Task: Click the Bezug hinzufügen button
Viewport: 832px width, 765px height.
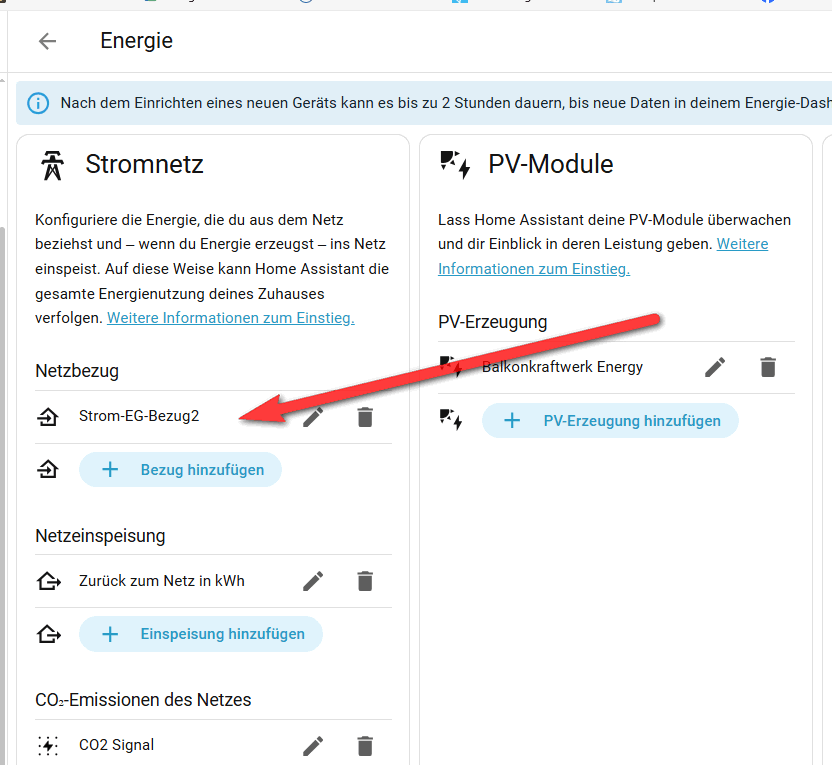Action: (180, 469)
